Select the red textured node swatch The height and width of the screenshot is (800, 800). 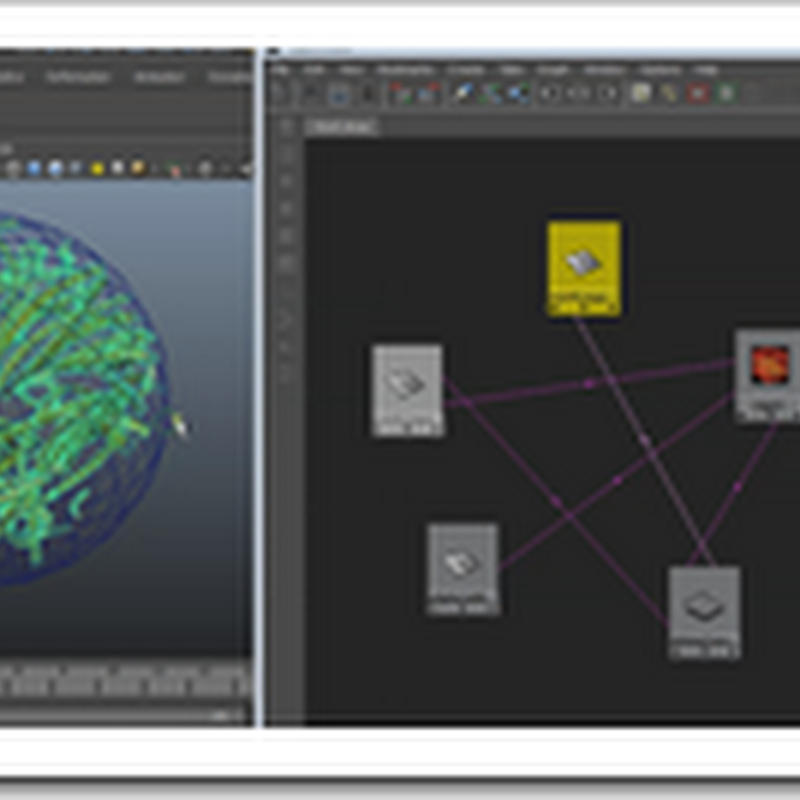(769, 364)
